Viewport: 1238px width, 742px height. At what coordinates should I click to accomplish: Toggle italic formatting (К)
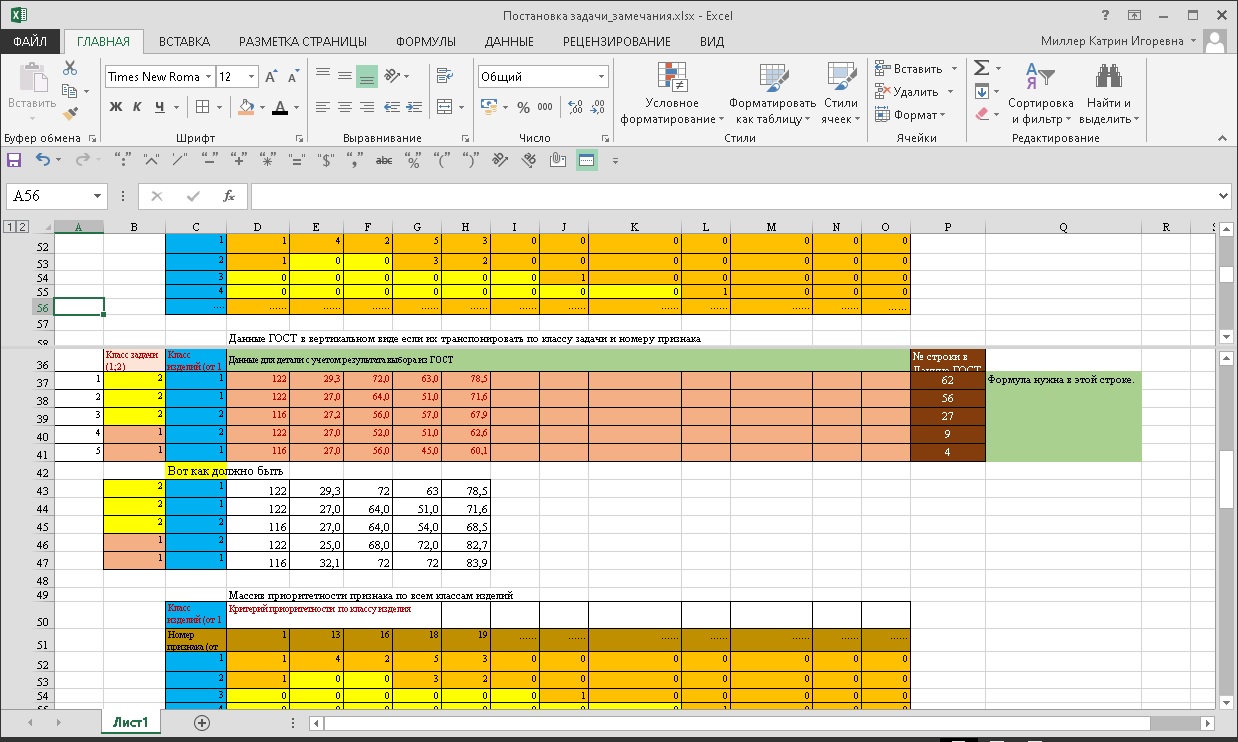(x=137, y=107)
